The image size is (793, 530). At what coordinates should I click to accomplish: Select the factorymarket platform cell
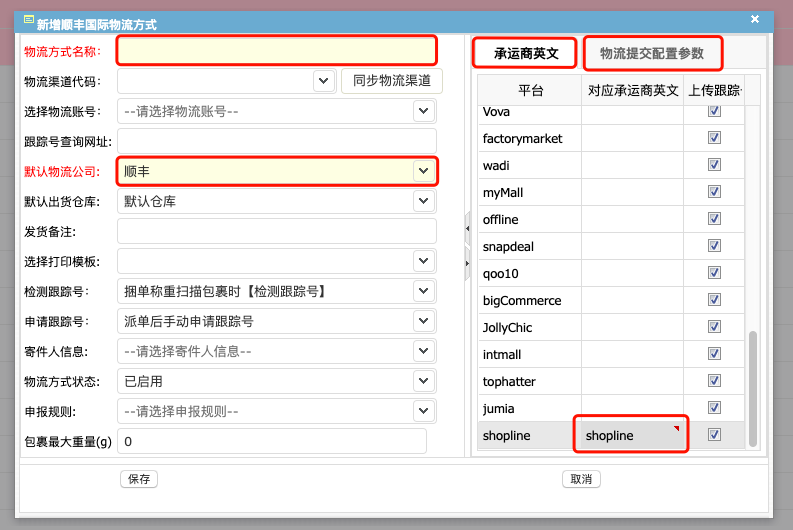pyautogui.click(x=530, y=139)
